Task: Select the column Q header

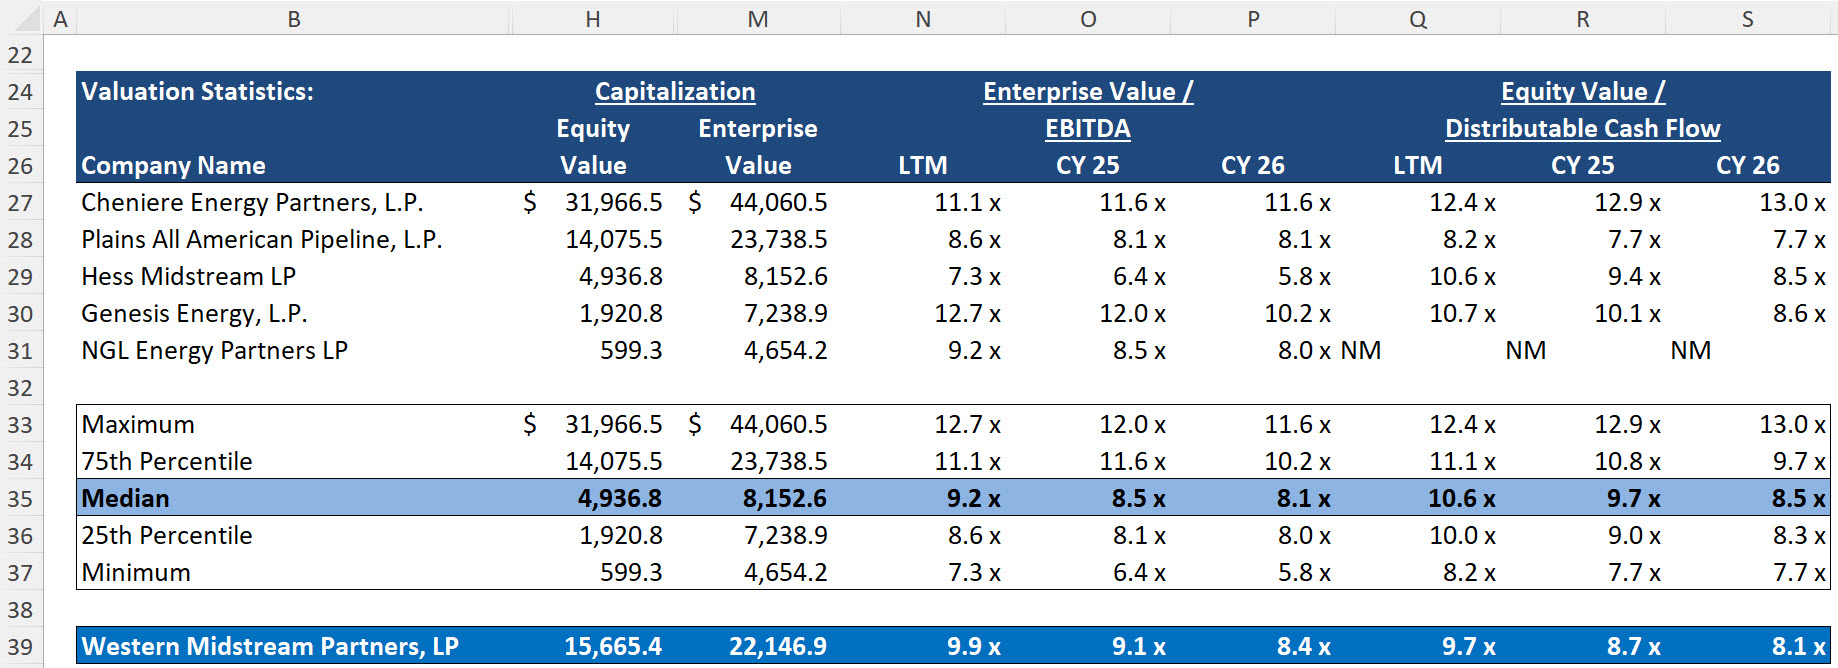Action: tap(1418, 19)
